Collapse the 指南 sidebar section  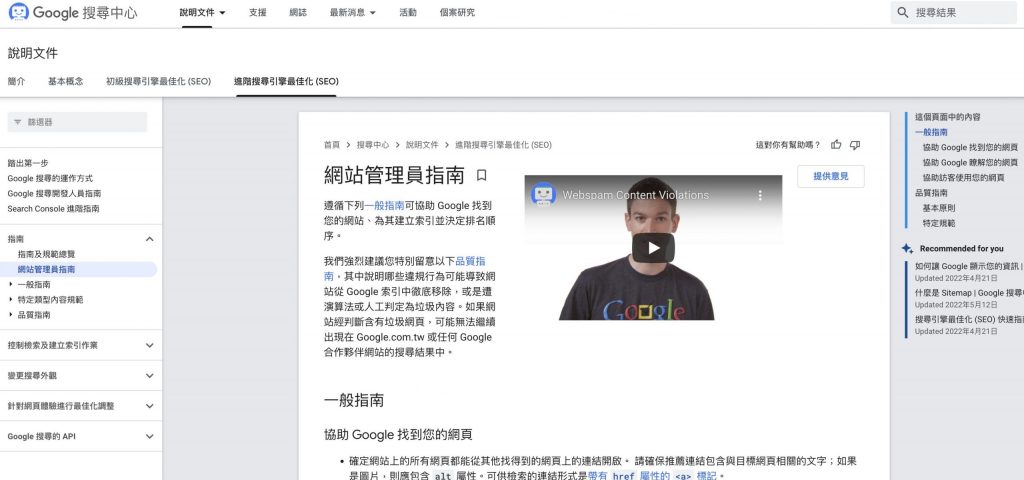[150, 239]
